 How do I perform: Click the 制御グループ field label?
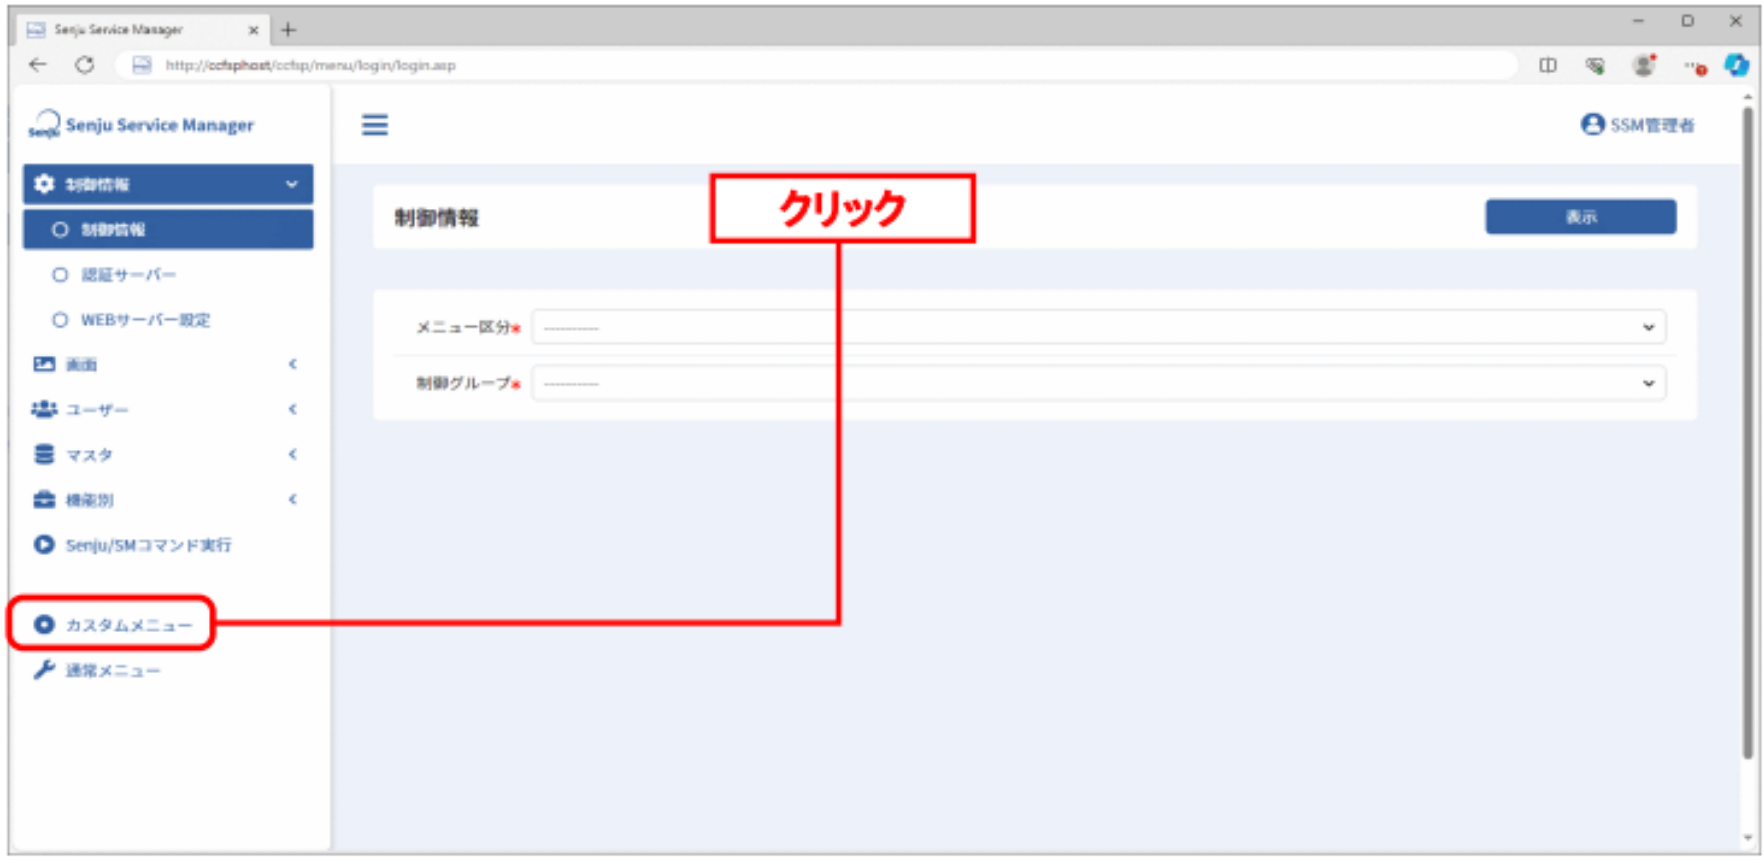(464, 383)
